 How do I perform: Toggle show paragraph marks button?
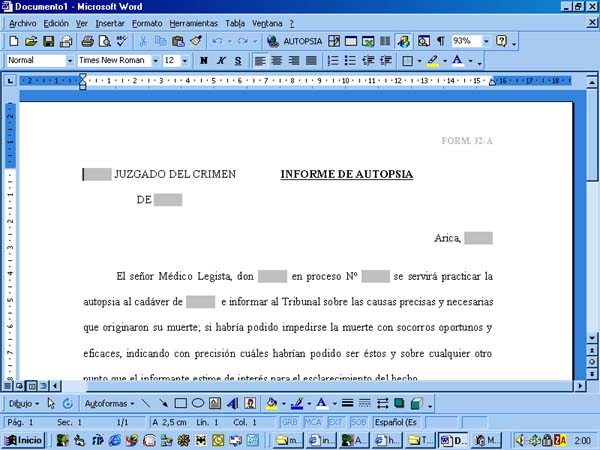pyautogui.click(x=440, y=41)
